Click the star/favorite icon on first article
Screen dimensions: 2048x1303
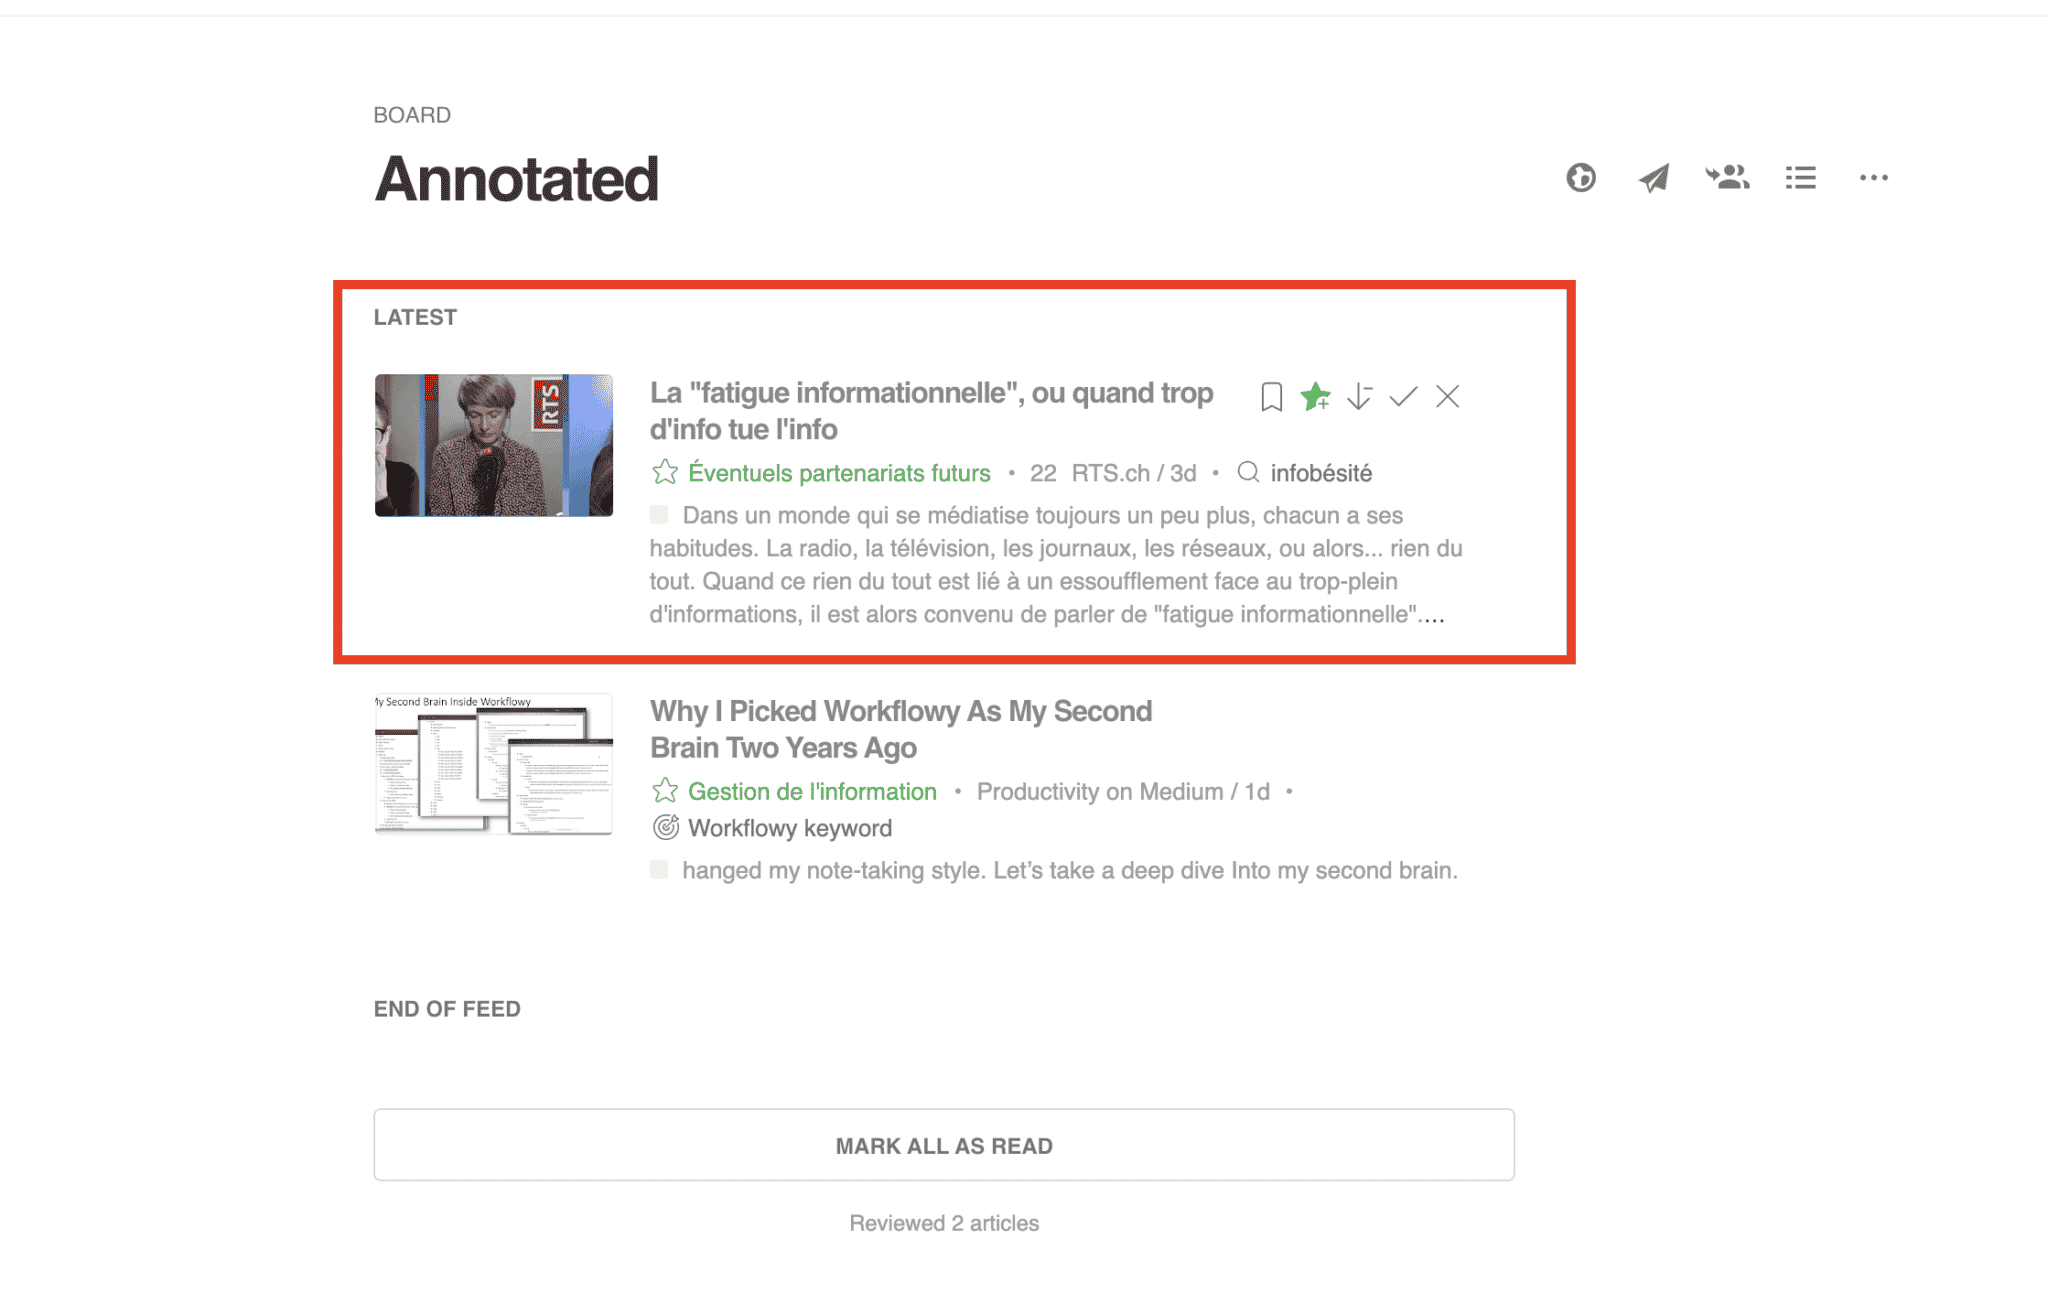click(1312, 396)
